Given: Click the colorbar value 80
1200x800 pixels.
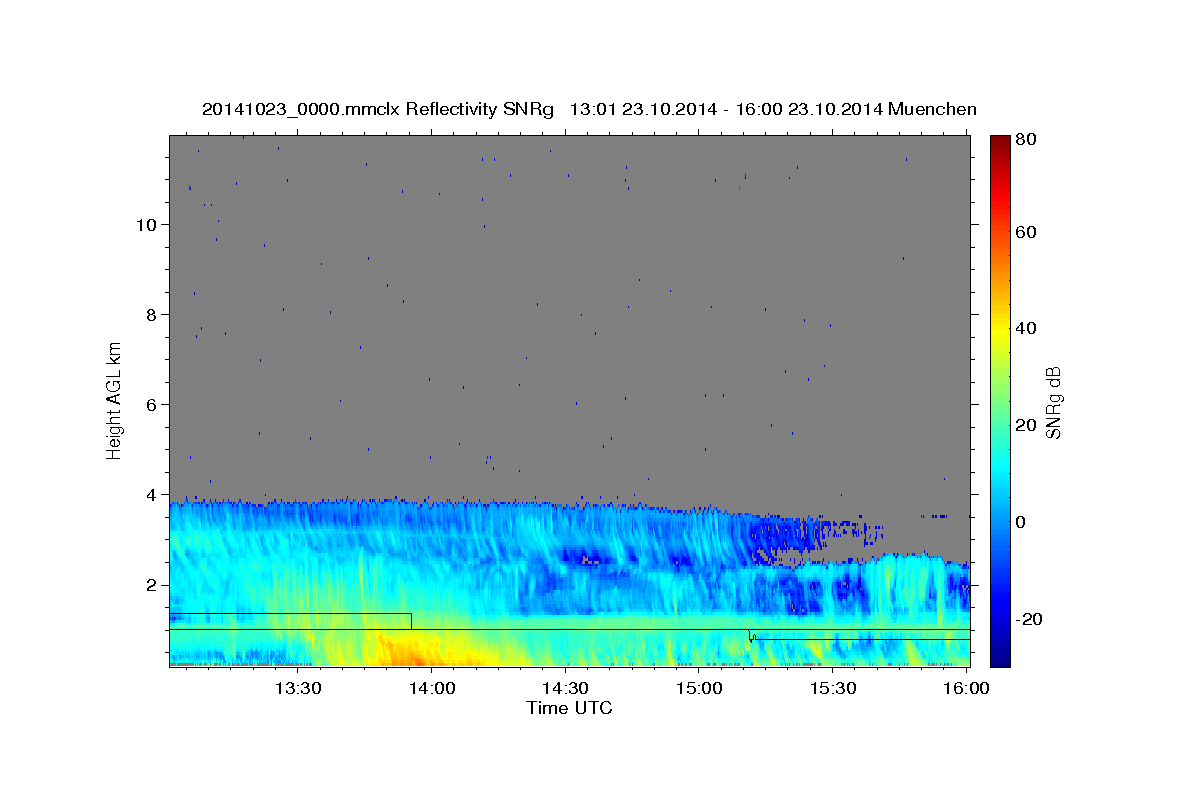Looking at the screenshot, I should [1027, 139].
